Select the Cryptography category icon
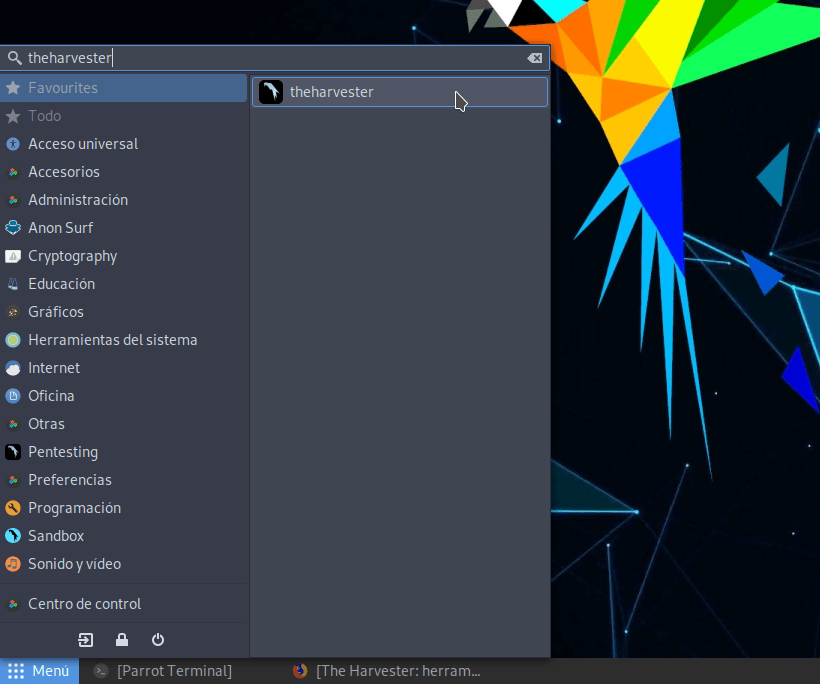820x684 pixels. [x=14, y=255]
